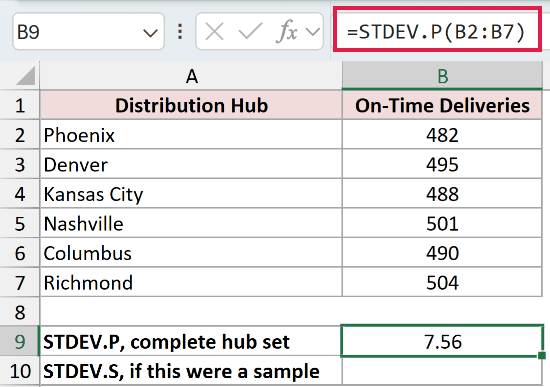Select the cell containing 488
This screenshot has height=387, width=550.
click(x=442, y=194)
